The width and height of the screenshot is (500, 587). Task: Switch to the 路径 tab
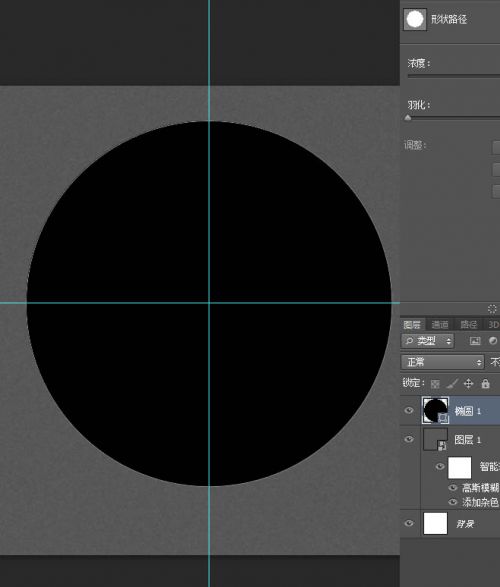pyautogui.click(x=469, y=325)
